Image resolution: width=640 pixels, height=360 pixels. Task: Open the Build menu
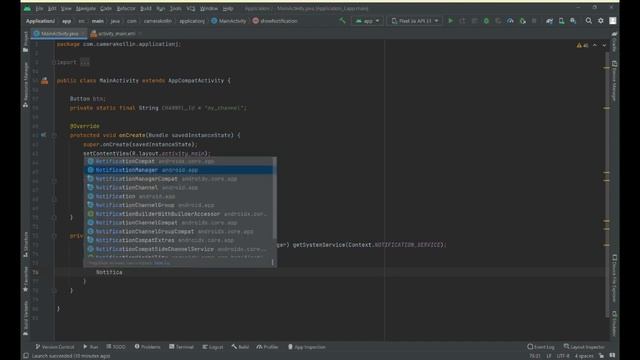pyautogui.click(x=146, y=8)
